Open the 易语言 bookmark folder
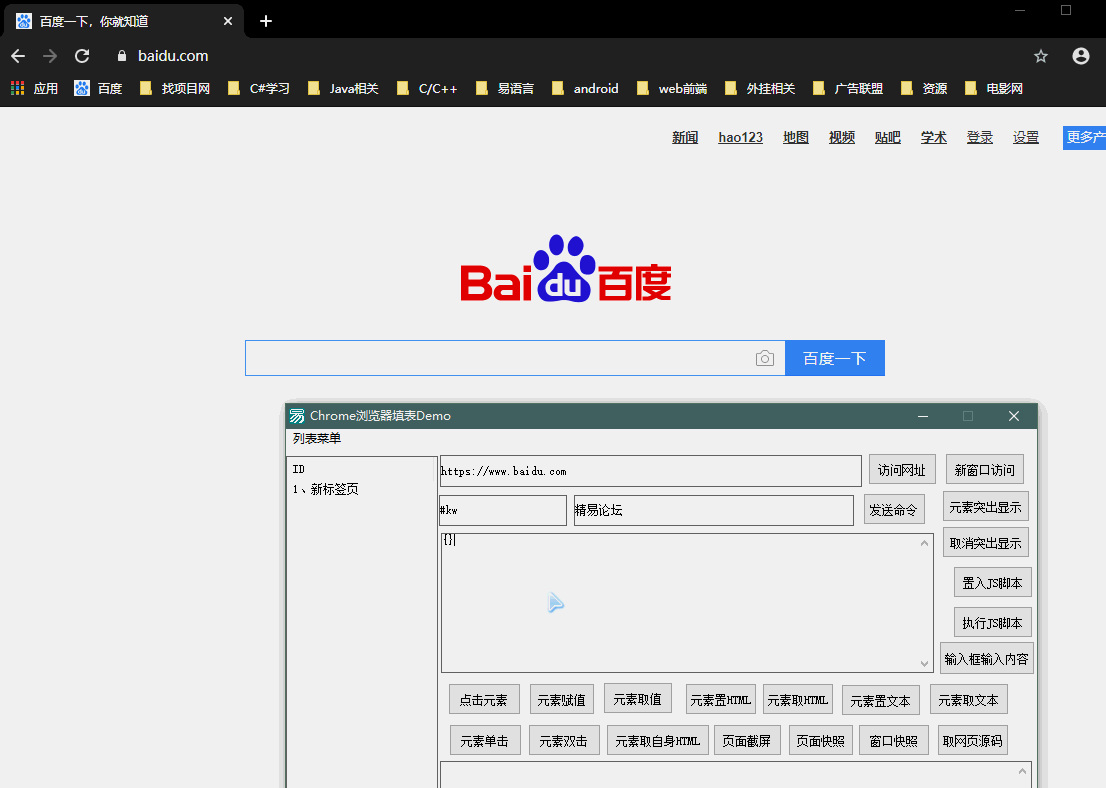This screenshot has width=1106, height=788. 505,88
